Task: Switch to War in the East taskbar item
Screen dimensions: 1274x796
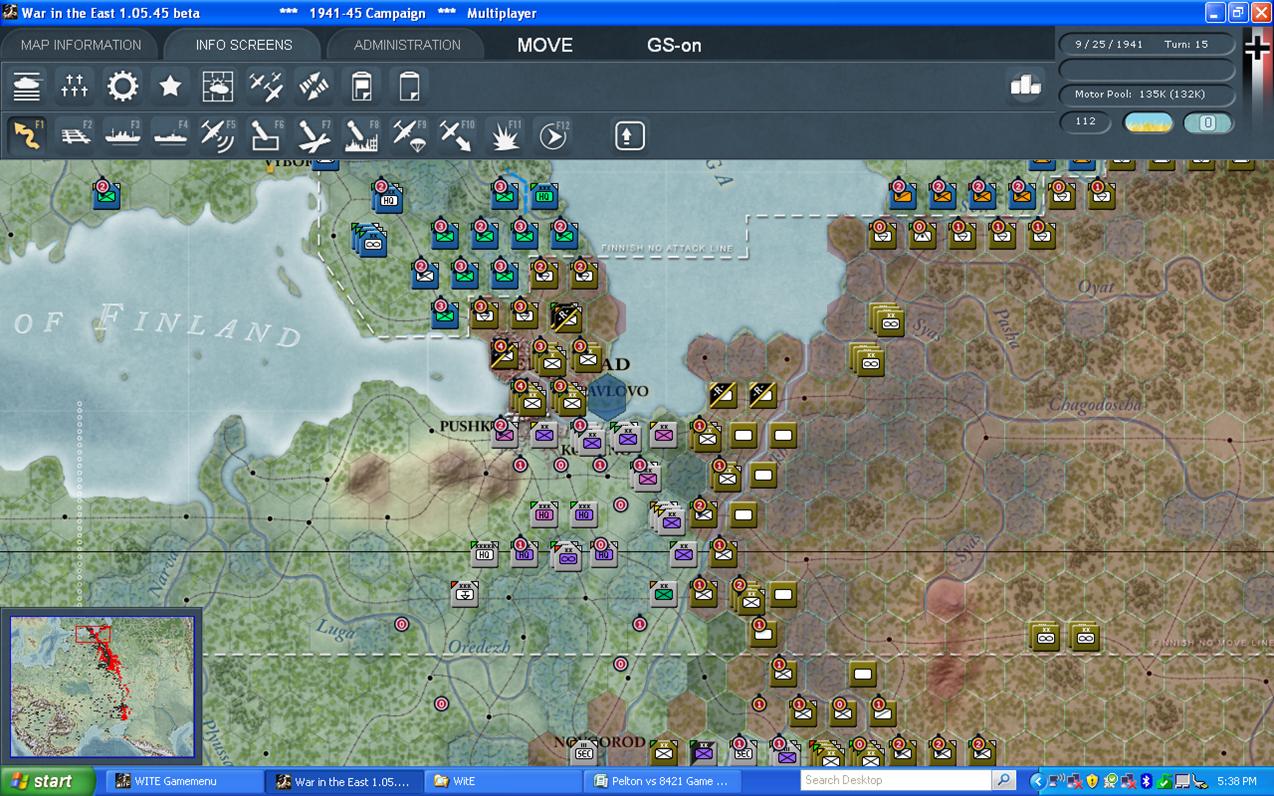Action: (x=344, y=781)
